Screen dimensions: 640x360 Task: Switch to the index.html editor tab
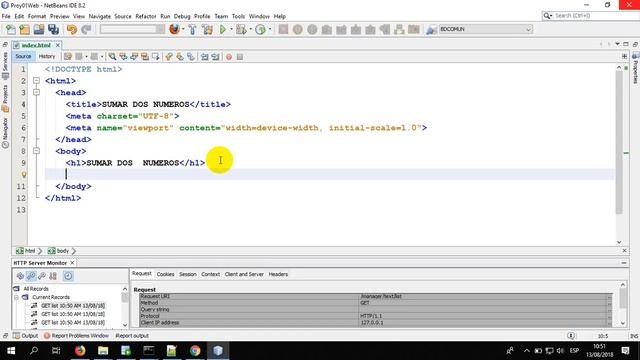tap(36, 45)
